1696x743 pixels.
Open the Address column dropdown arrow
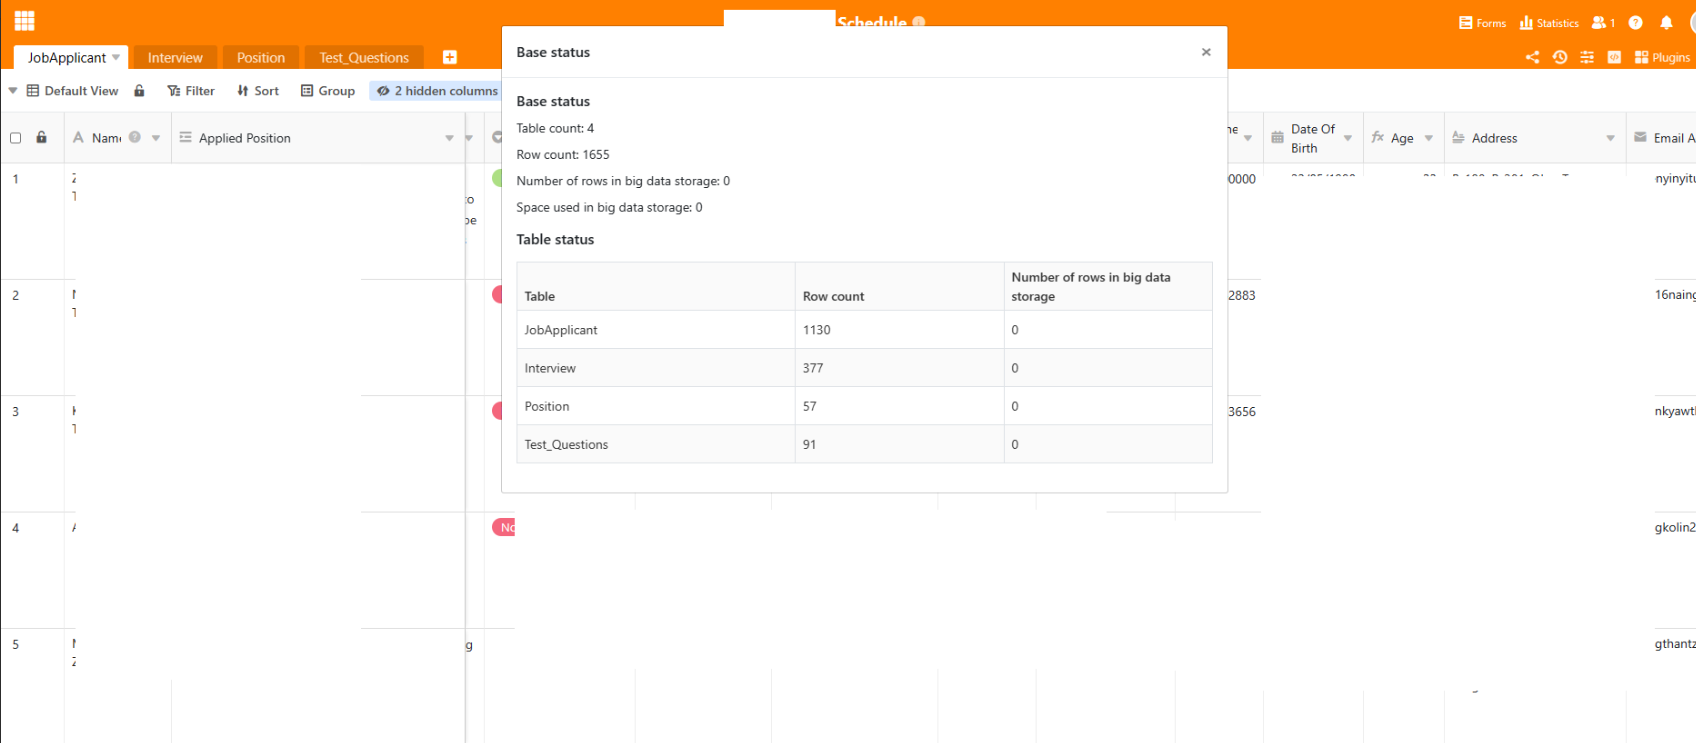pos(1610,138)
